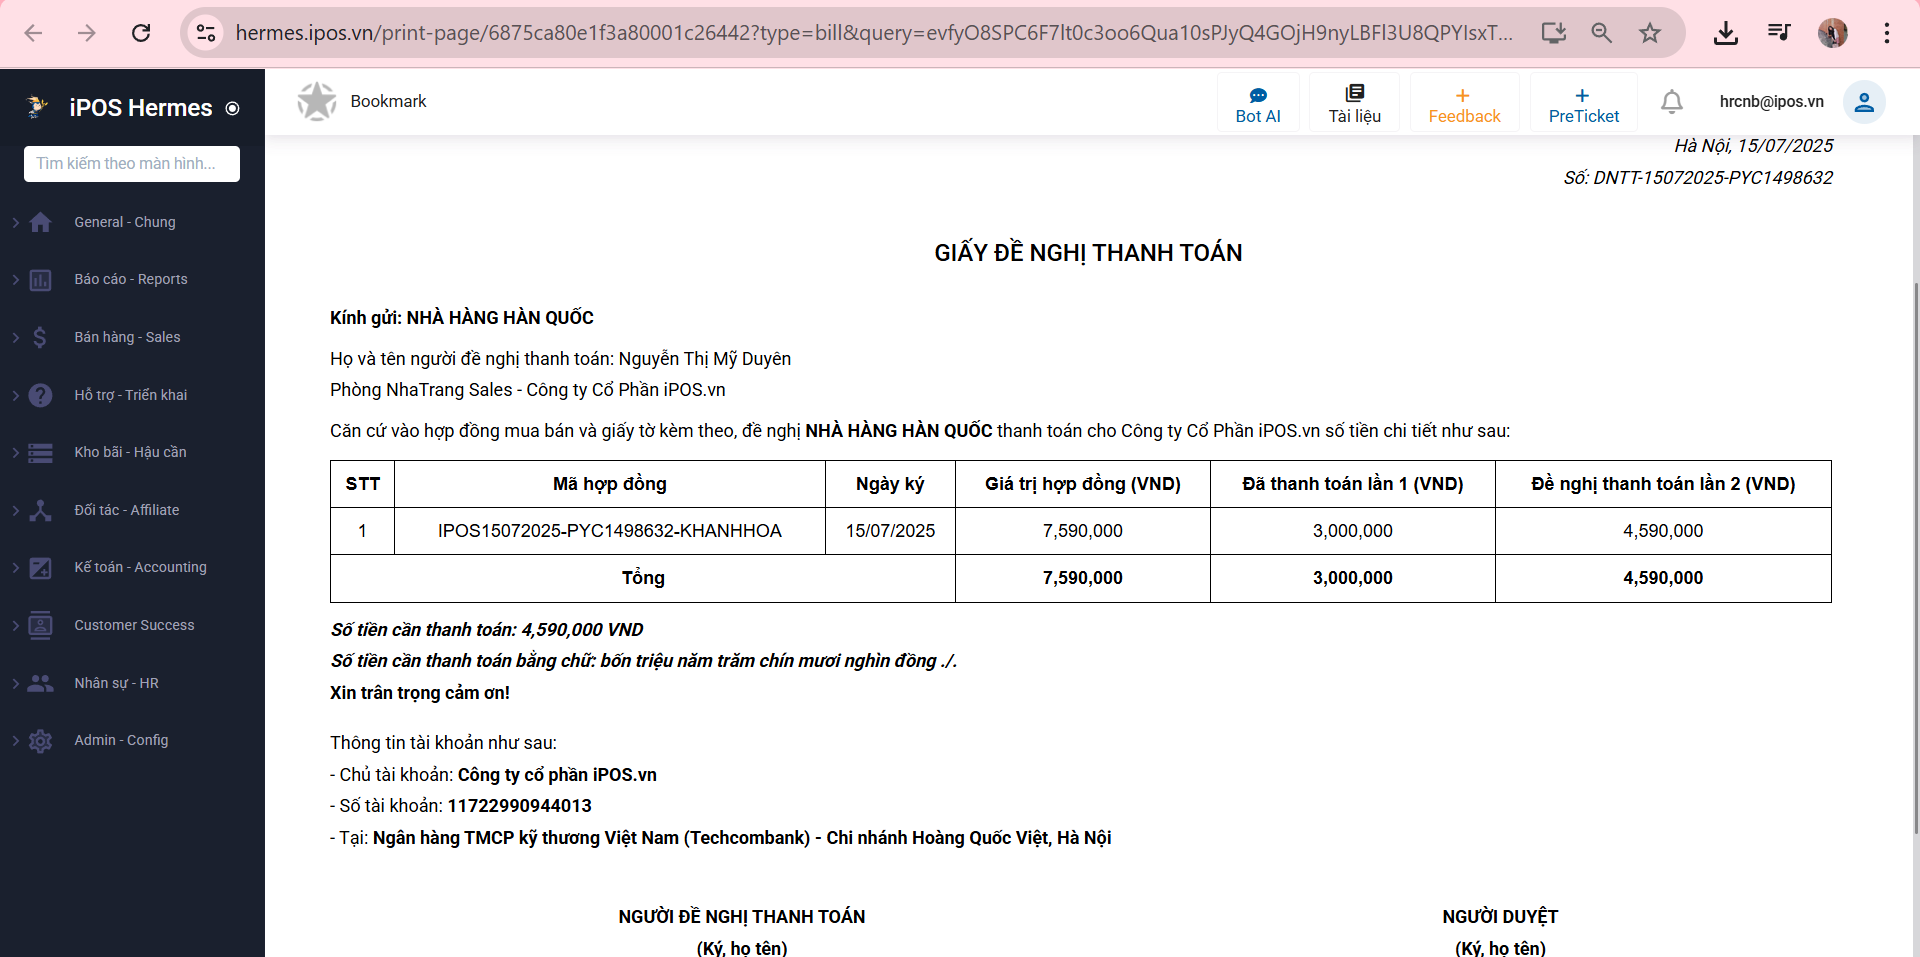Select Customer Success menu label
Image resolution: width=1920 pixels, height=957 pixels.
point(134,625)
